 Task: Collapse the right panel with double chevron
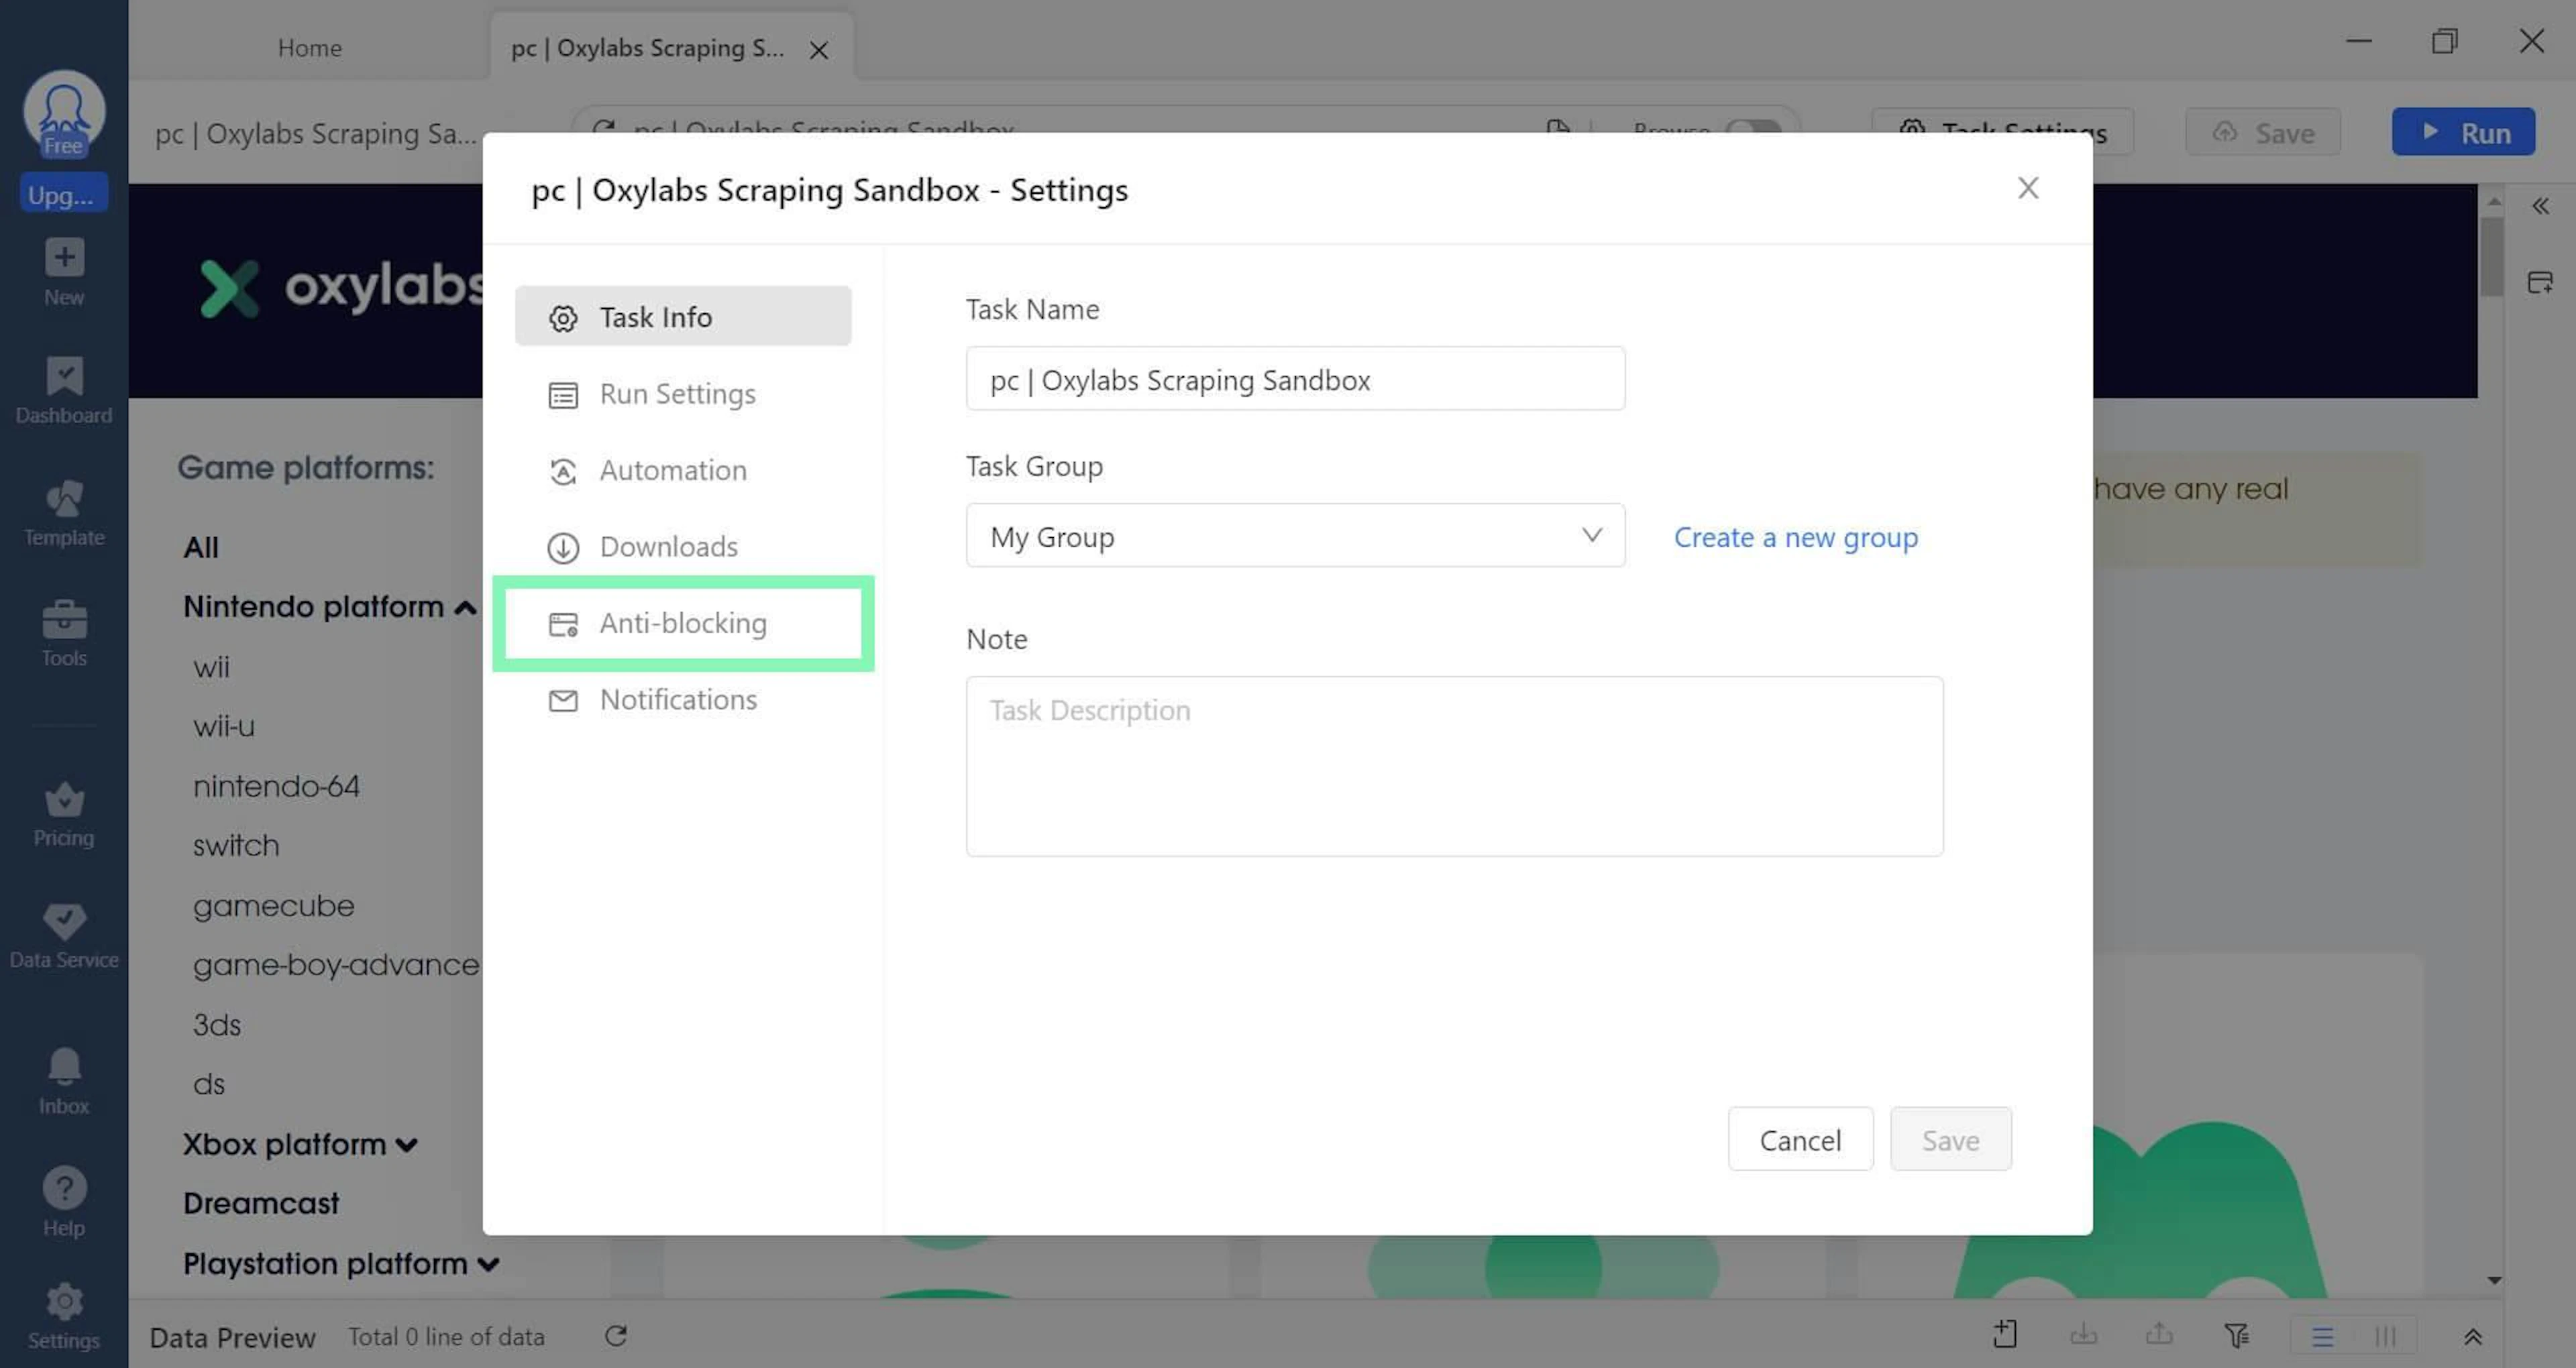(x=2540, y=207)
